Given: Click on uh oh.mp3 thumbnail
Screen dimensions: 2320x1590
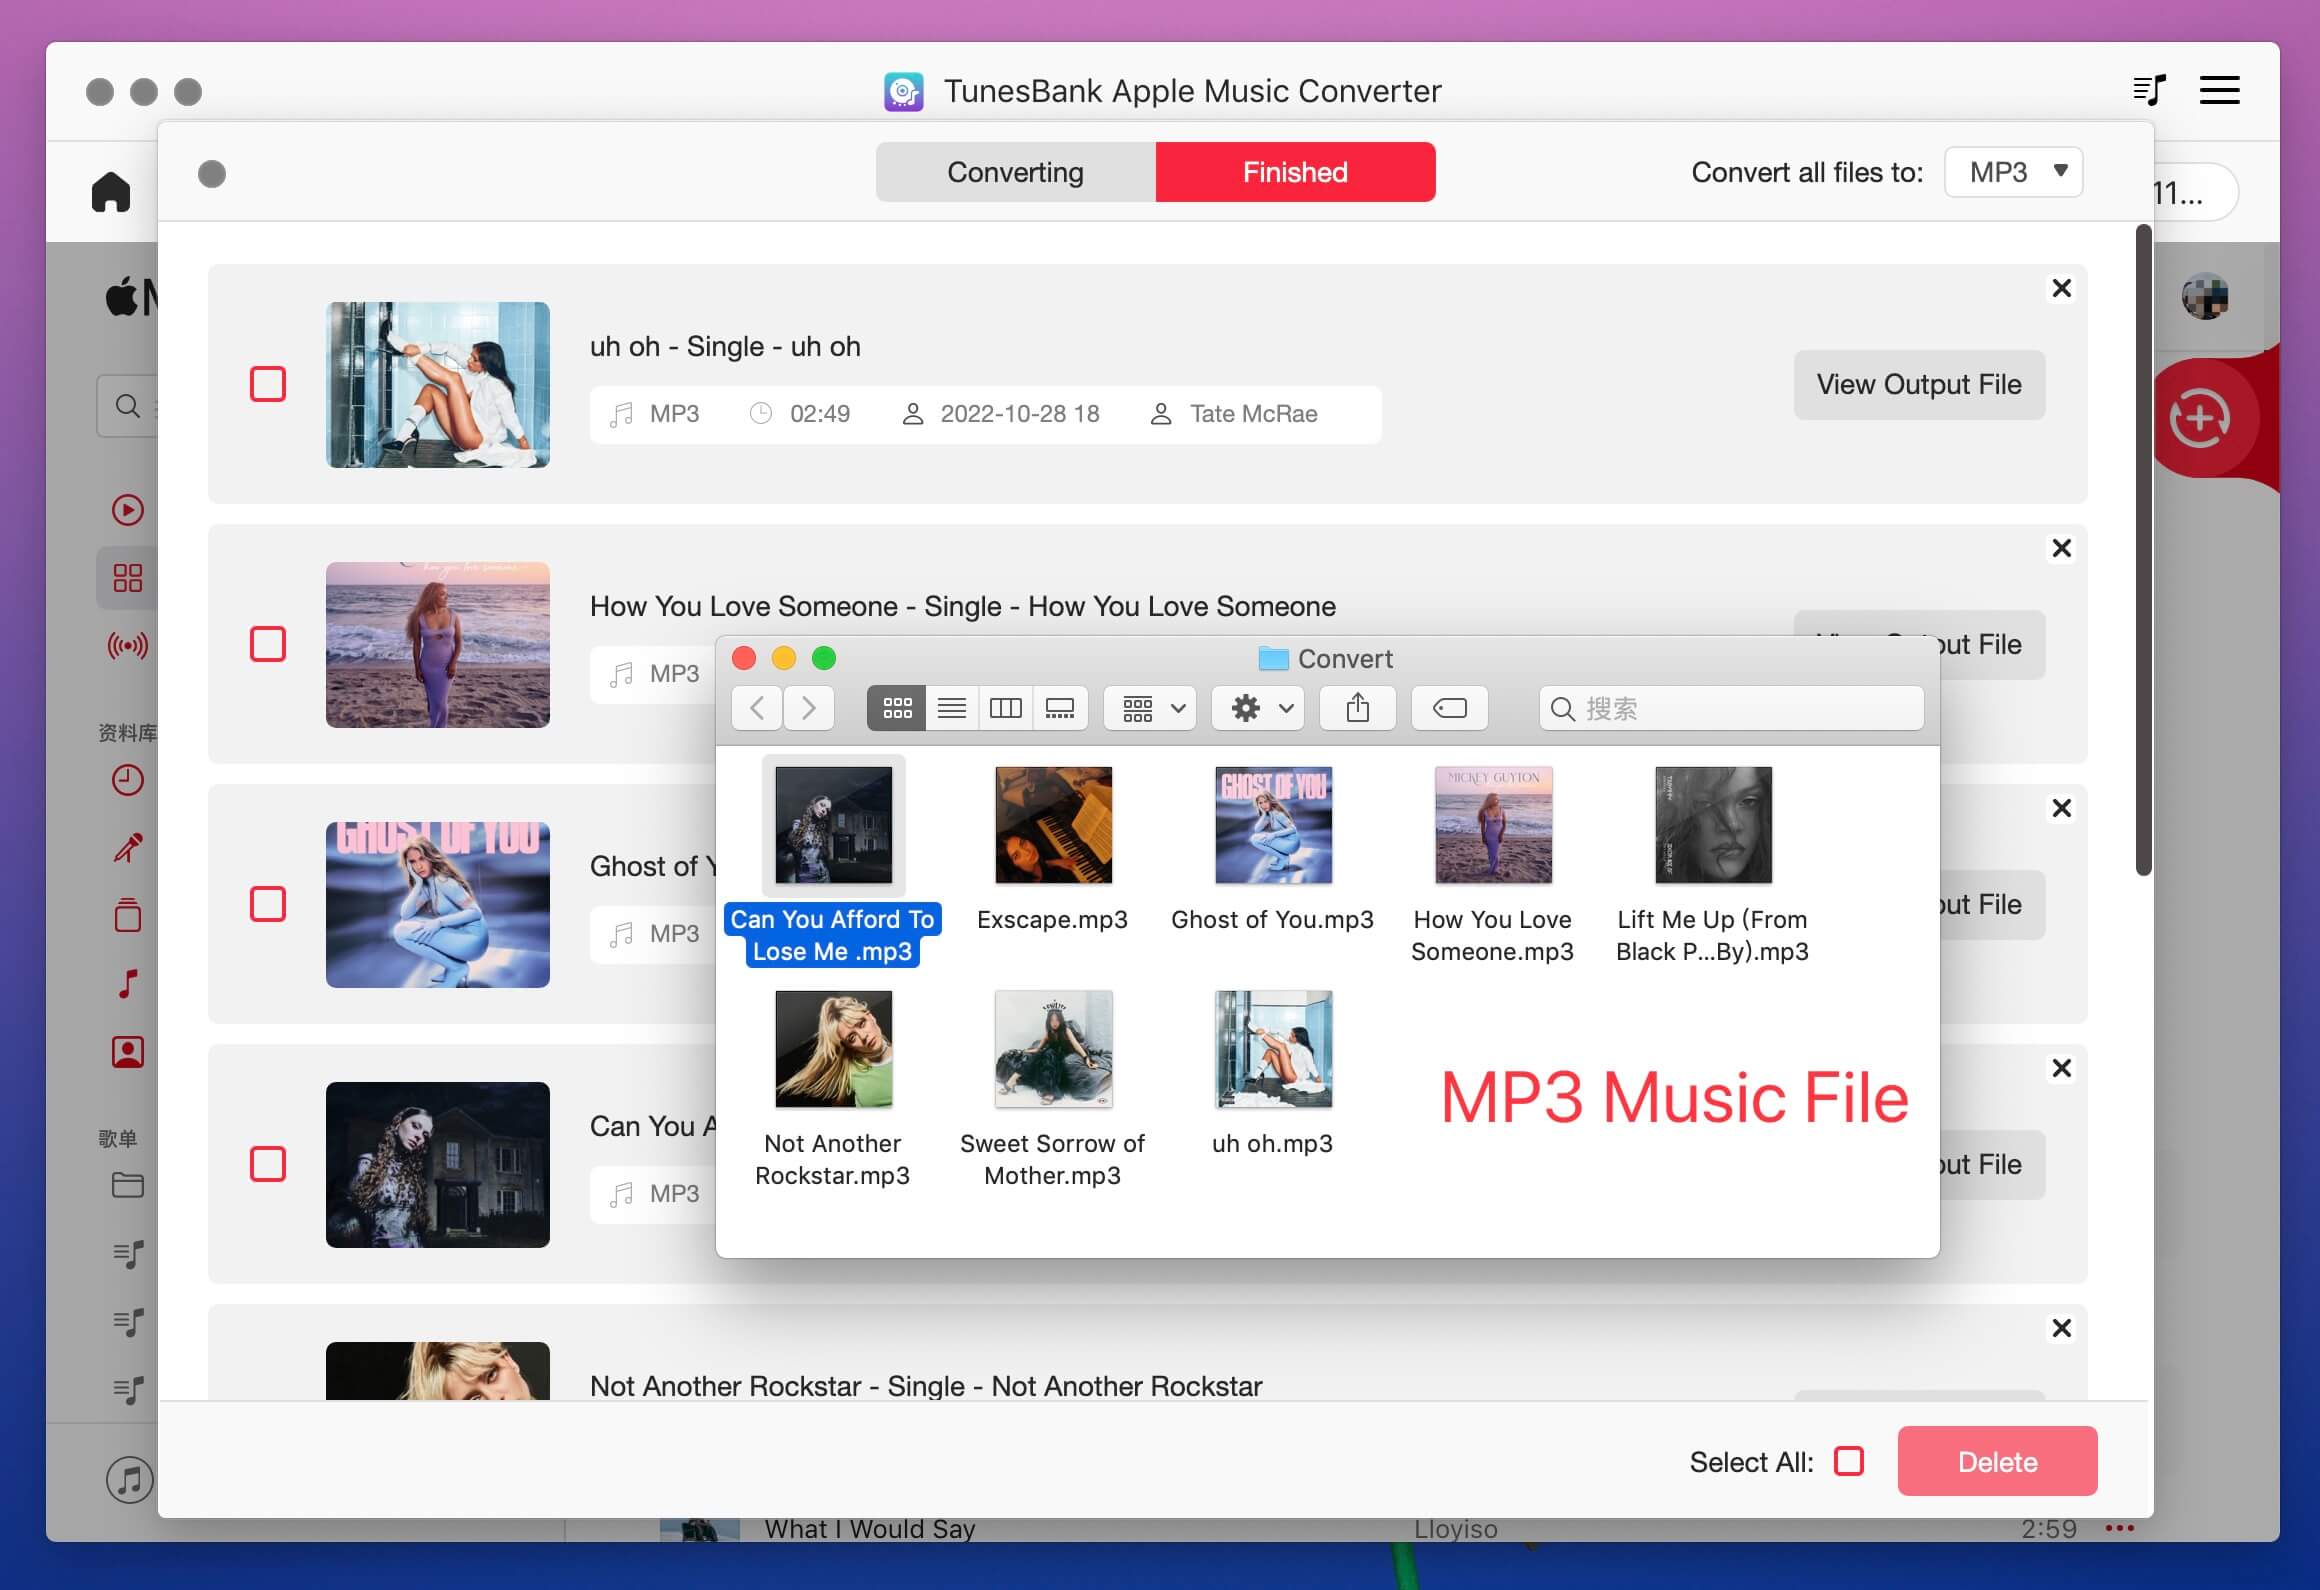Looking at the screenshot, I should click(1273, 1052).
